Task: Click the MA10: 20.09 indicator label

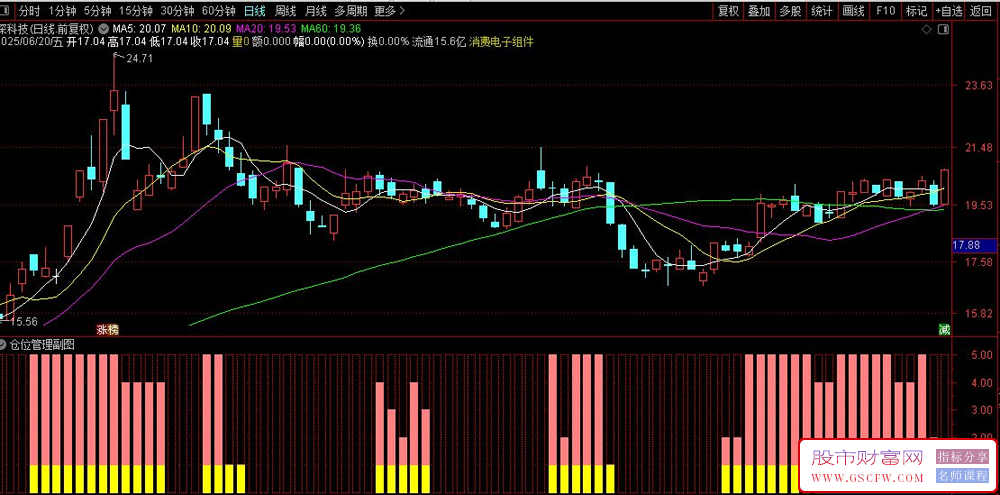Action: click(202, 29)
